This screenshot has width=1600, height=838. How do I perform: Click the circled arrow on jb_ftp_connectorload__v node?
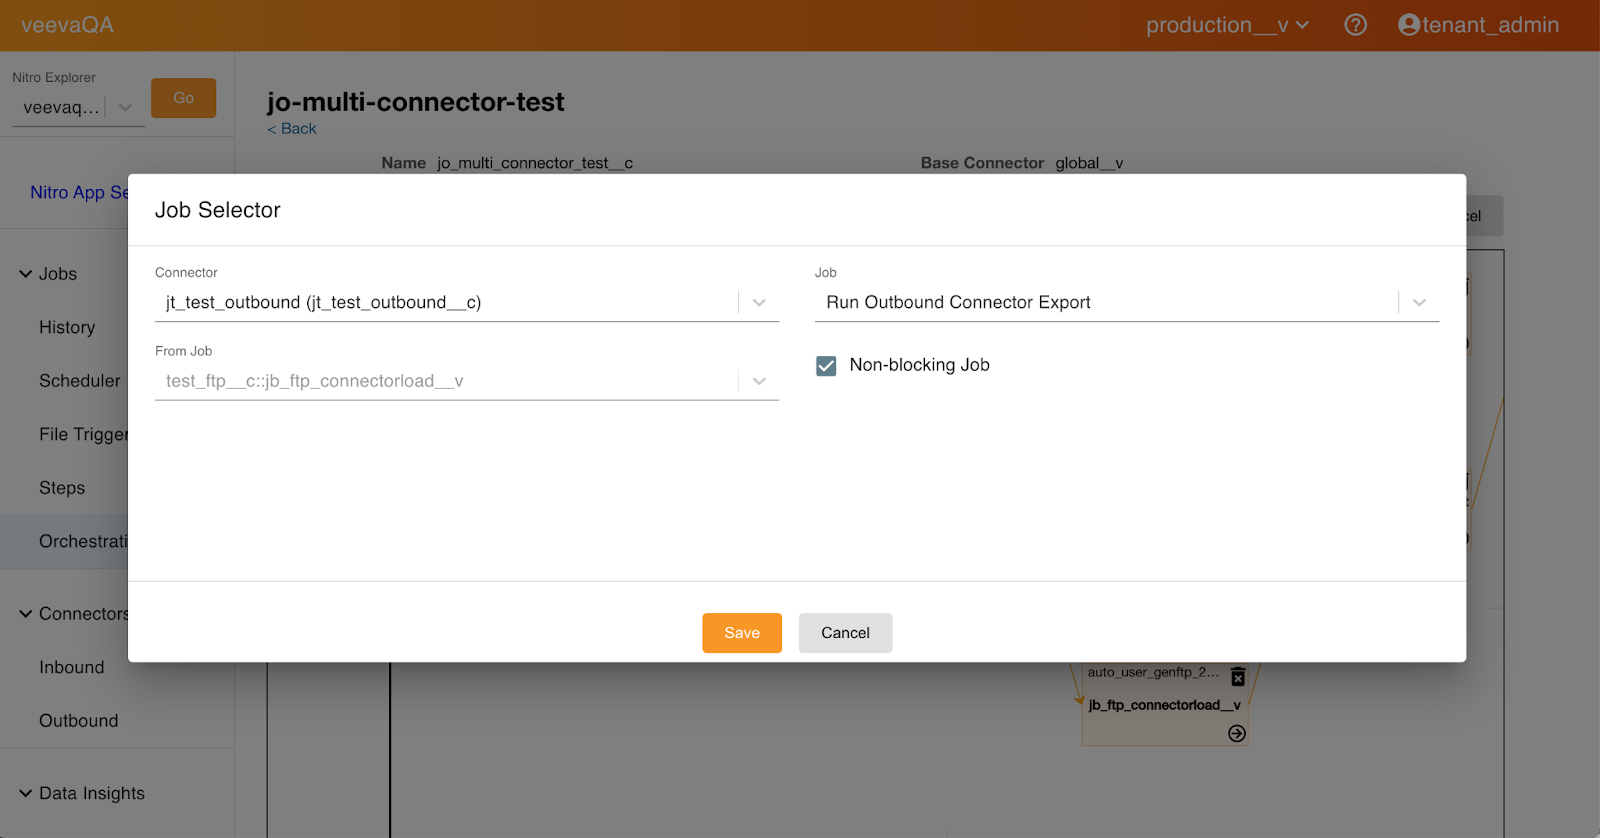[1237, 734]
